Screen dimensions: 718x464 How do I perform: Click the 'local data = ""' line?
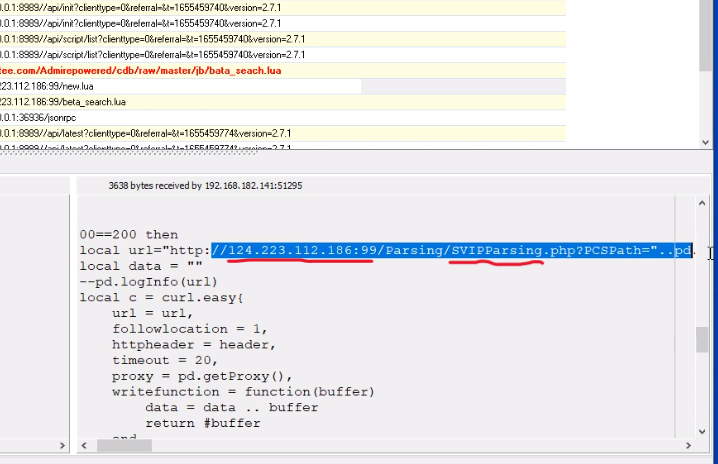(x=141, y=266)
